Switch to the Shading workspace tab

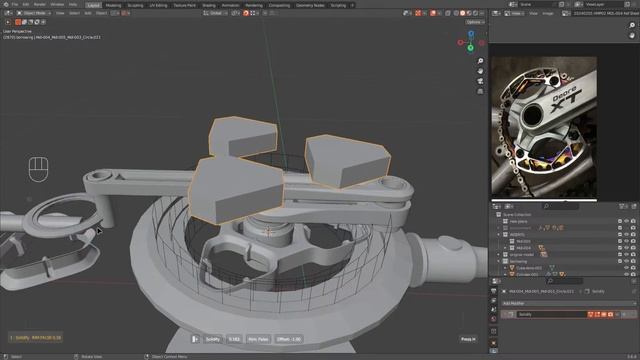click(209, 5)
